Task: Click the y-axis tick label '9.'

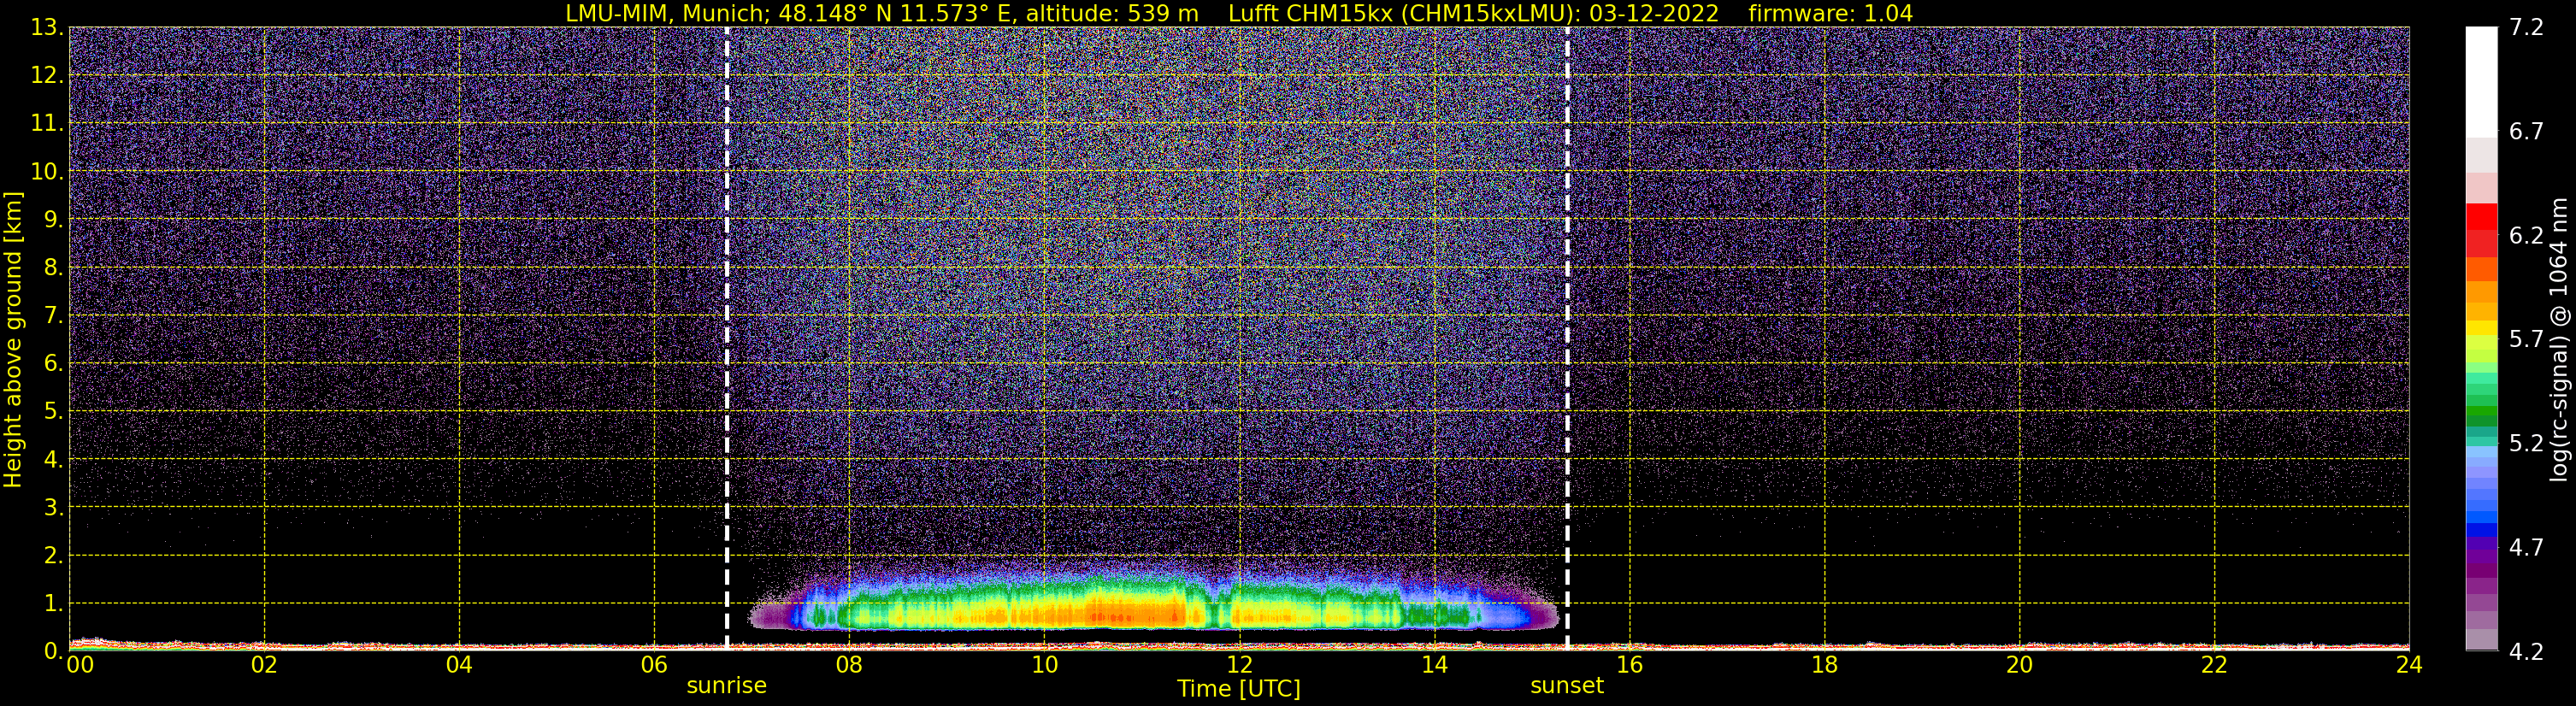Action: point(54,219)
